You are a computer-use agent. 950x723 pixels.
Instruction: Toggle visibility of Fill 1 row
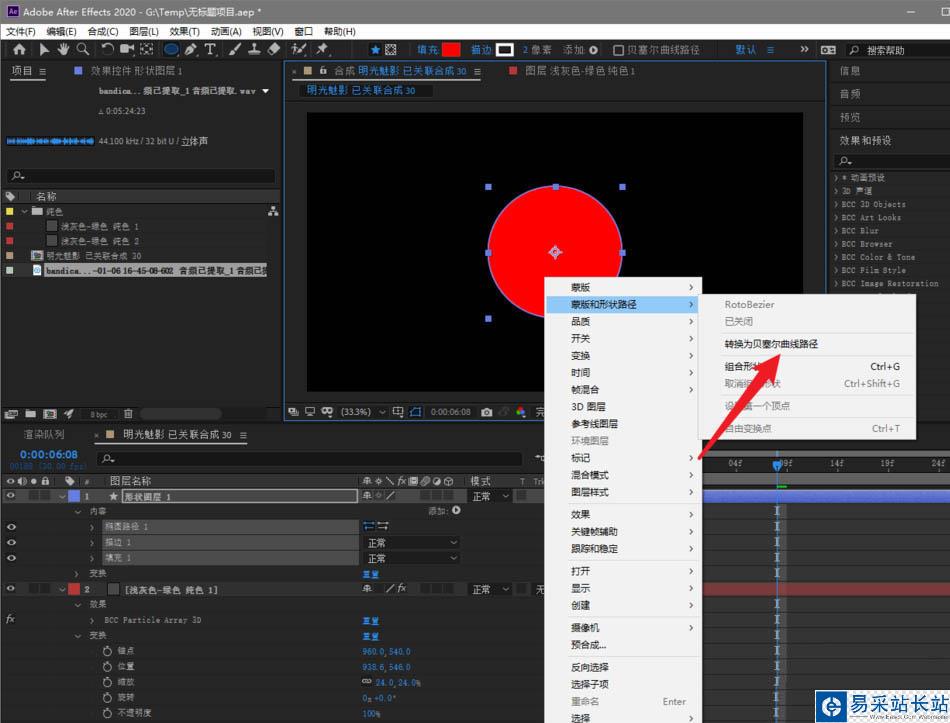coord(11,558)
